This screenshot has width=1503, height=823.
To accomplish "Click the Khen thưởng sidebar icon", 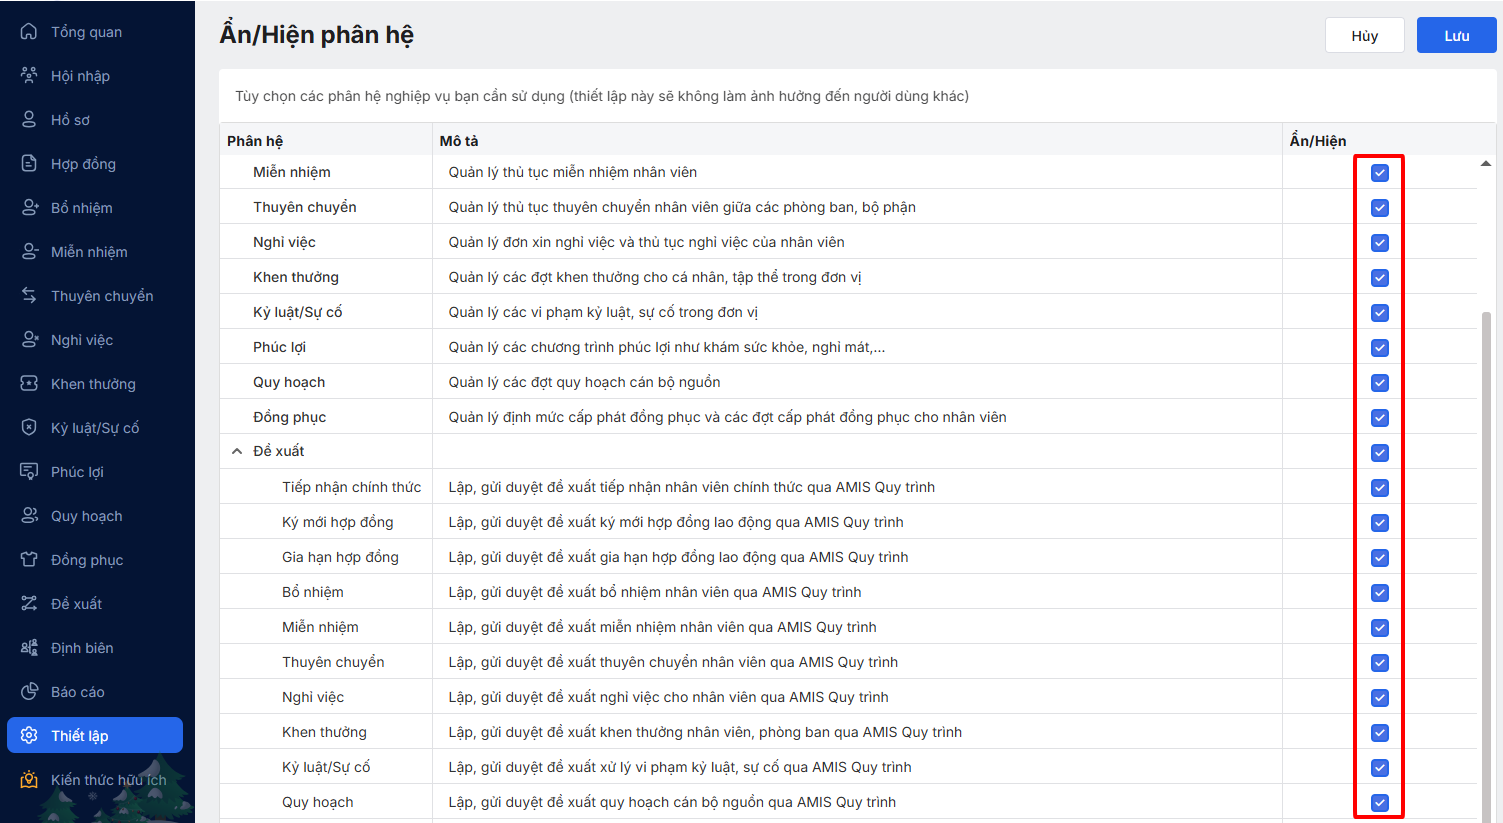I will pyautogui.click(x=29, y=384).
